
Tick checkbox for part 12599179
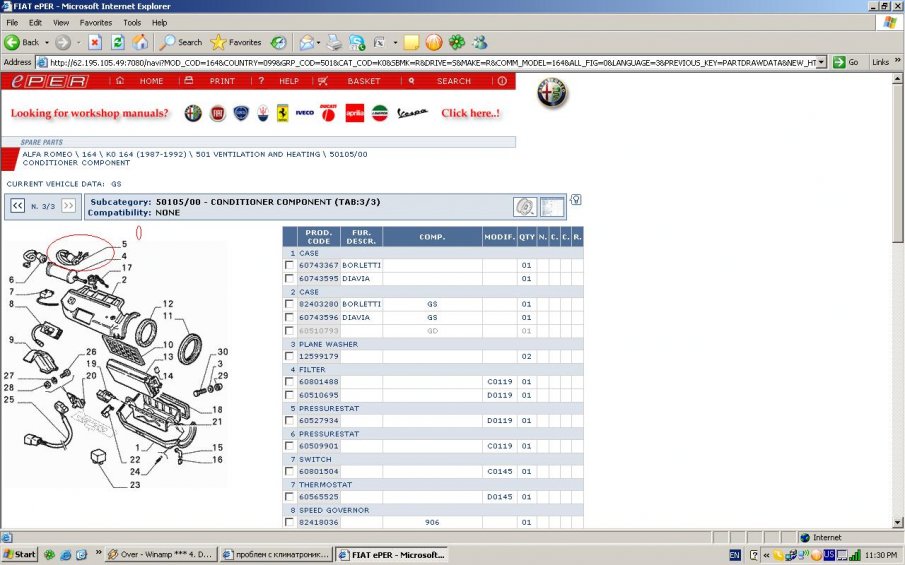click(x=290, y=357)
